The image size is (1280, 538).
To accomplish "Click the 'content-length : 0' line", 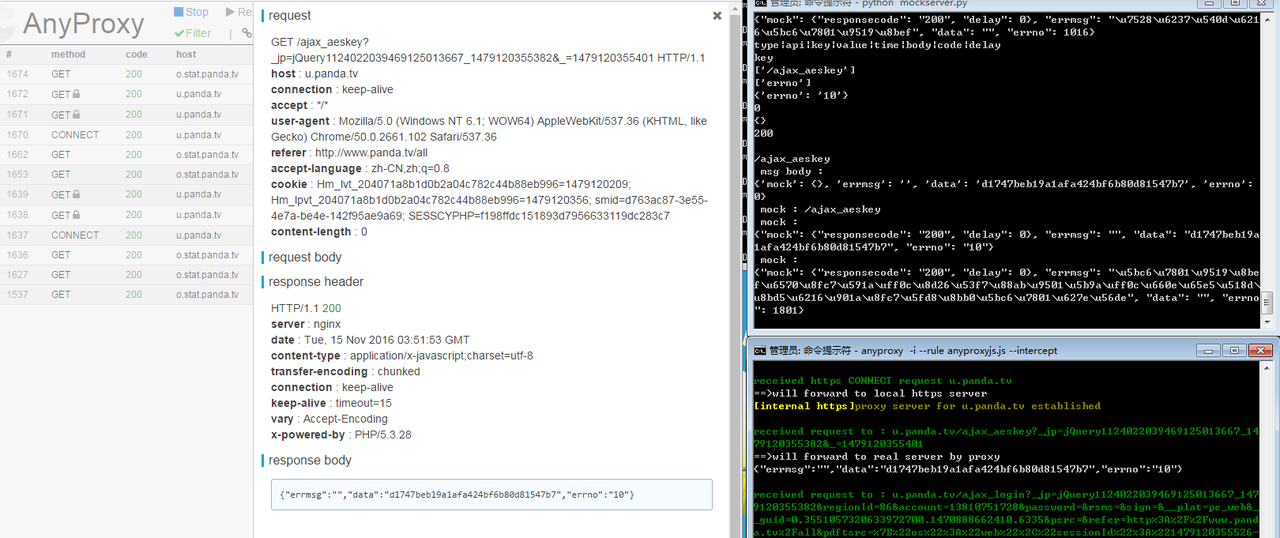I will tap(319, 232).
